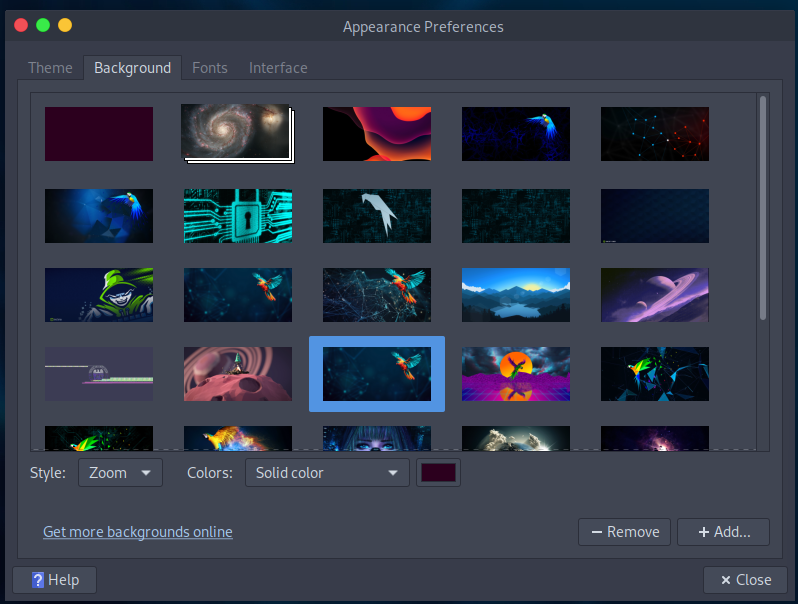Choose the orange red abstract waves wallpaper
Screen dimensions: 798x604
[x=377, y=134]
